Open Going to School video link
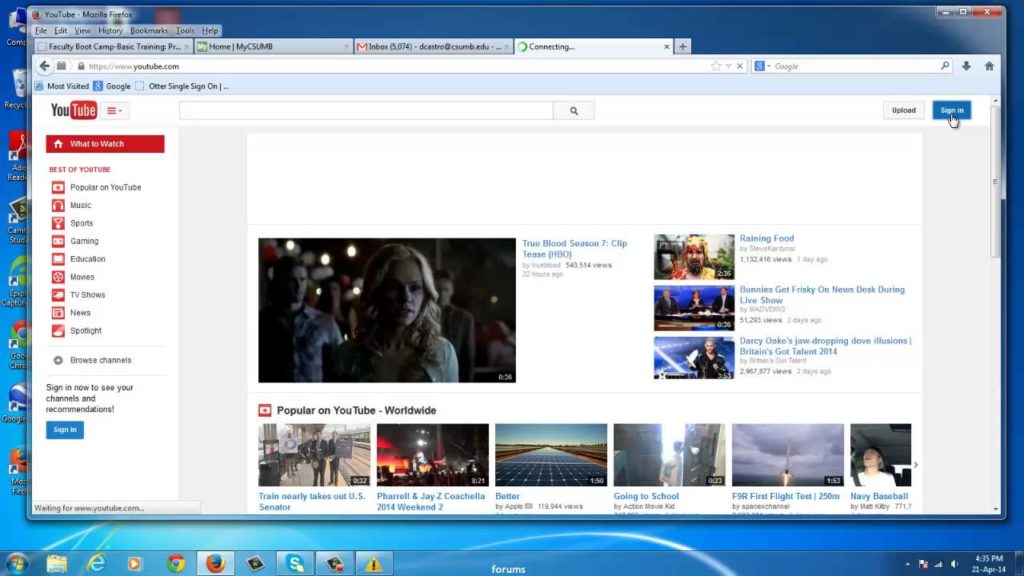The height and width of the screenshot is (576, 1024). click(646, 496)
